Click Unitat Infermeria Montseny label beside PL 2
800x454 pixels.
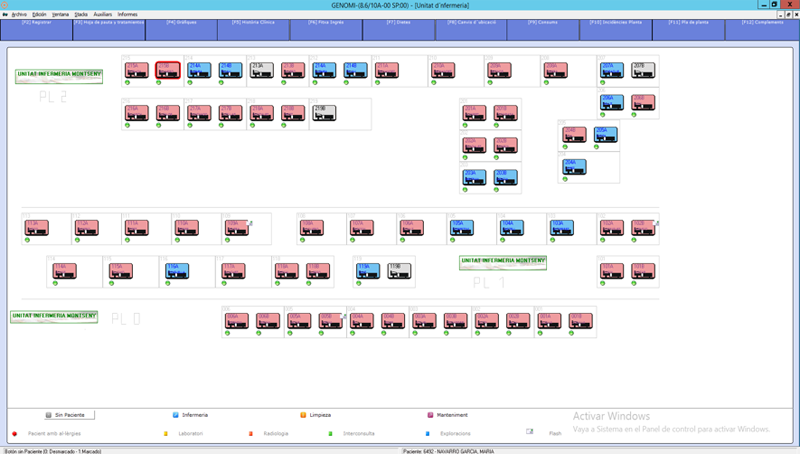click(x=59, y=74)
